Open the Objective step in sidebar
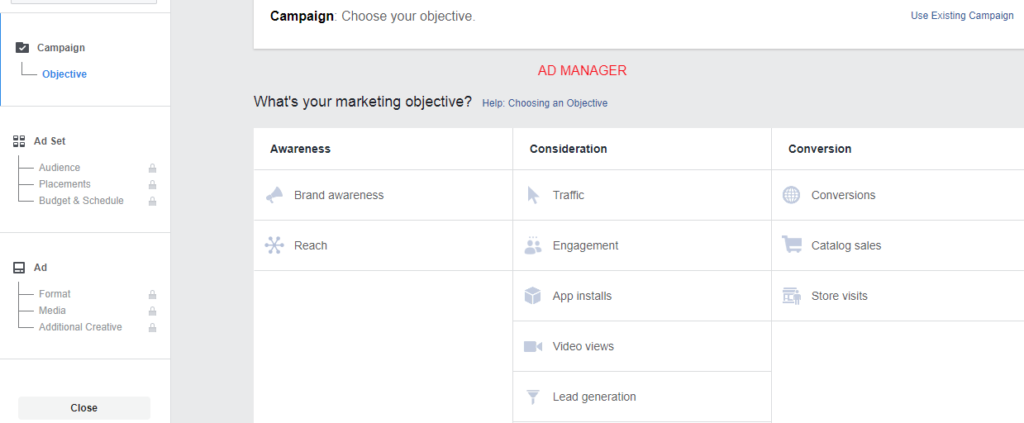Image resolution: width=1024 pixels, height=423 pixels. [x=65, y=74]
